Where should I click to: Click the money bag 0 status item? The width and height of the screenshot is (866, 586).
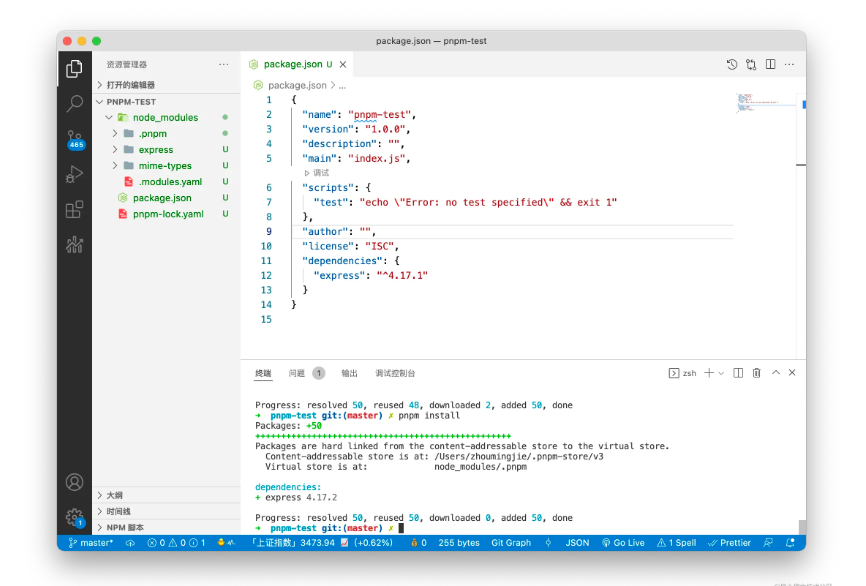click(x=418, y=543)
